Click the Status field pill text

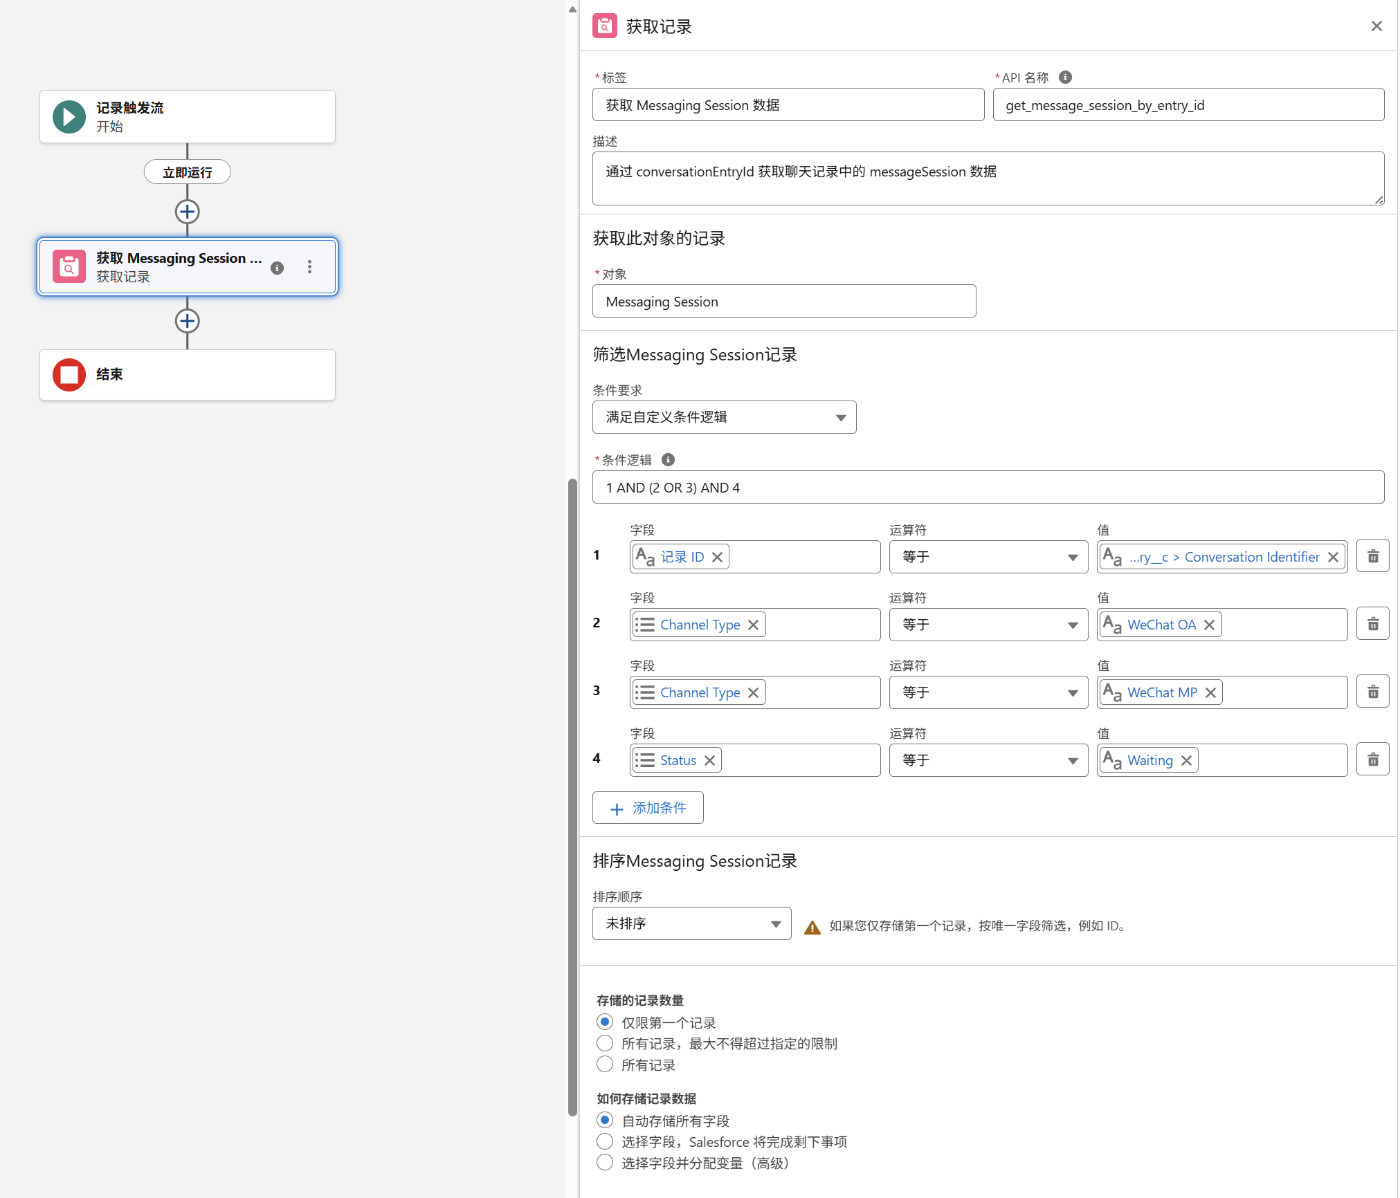point(678,760)
